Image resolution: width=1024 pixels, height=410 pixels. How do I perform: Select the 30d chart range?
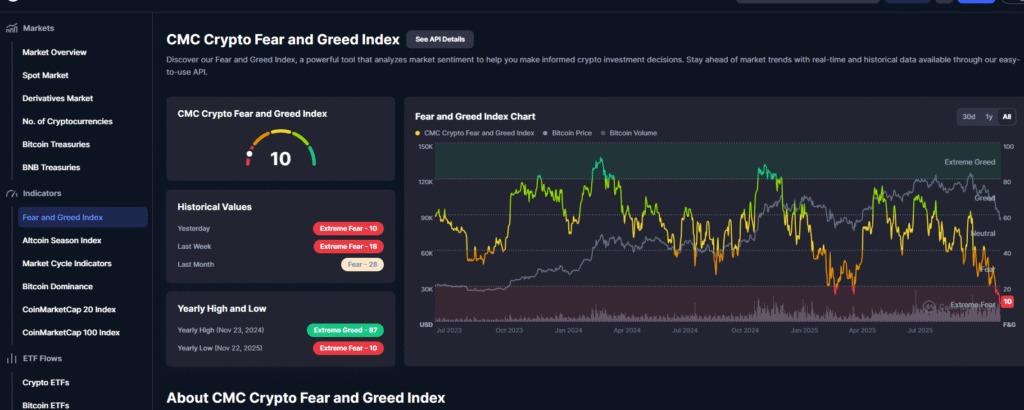point(968,117)
